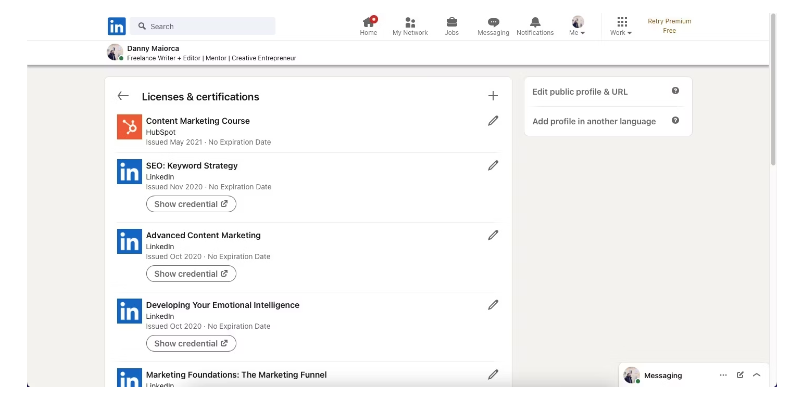
Task: Click the Danny Maiorca name
Action: click(x=153, y=49)
